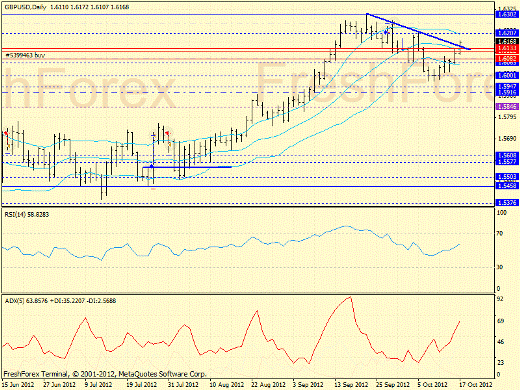
Task: Select the 31 Jul 2012 date label
Action: pos(183,384)
